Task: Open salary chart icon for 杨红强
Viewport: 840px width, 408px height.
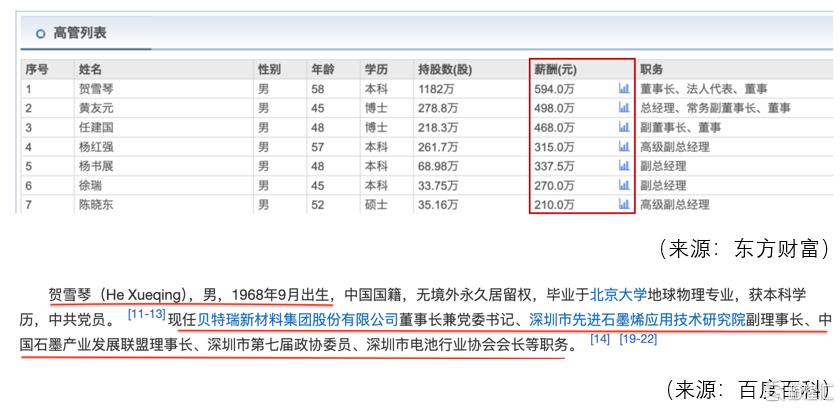Action: pyautogui.click(x=624, y=146)
